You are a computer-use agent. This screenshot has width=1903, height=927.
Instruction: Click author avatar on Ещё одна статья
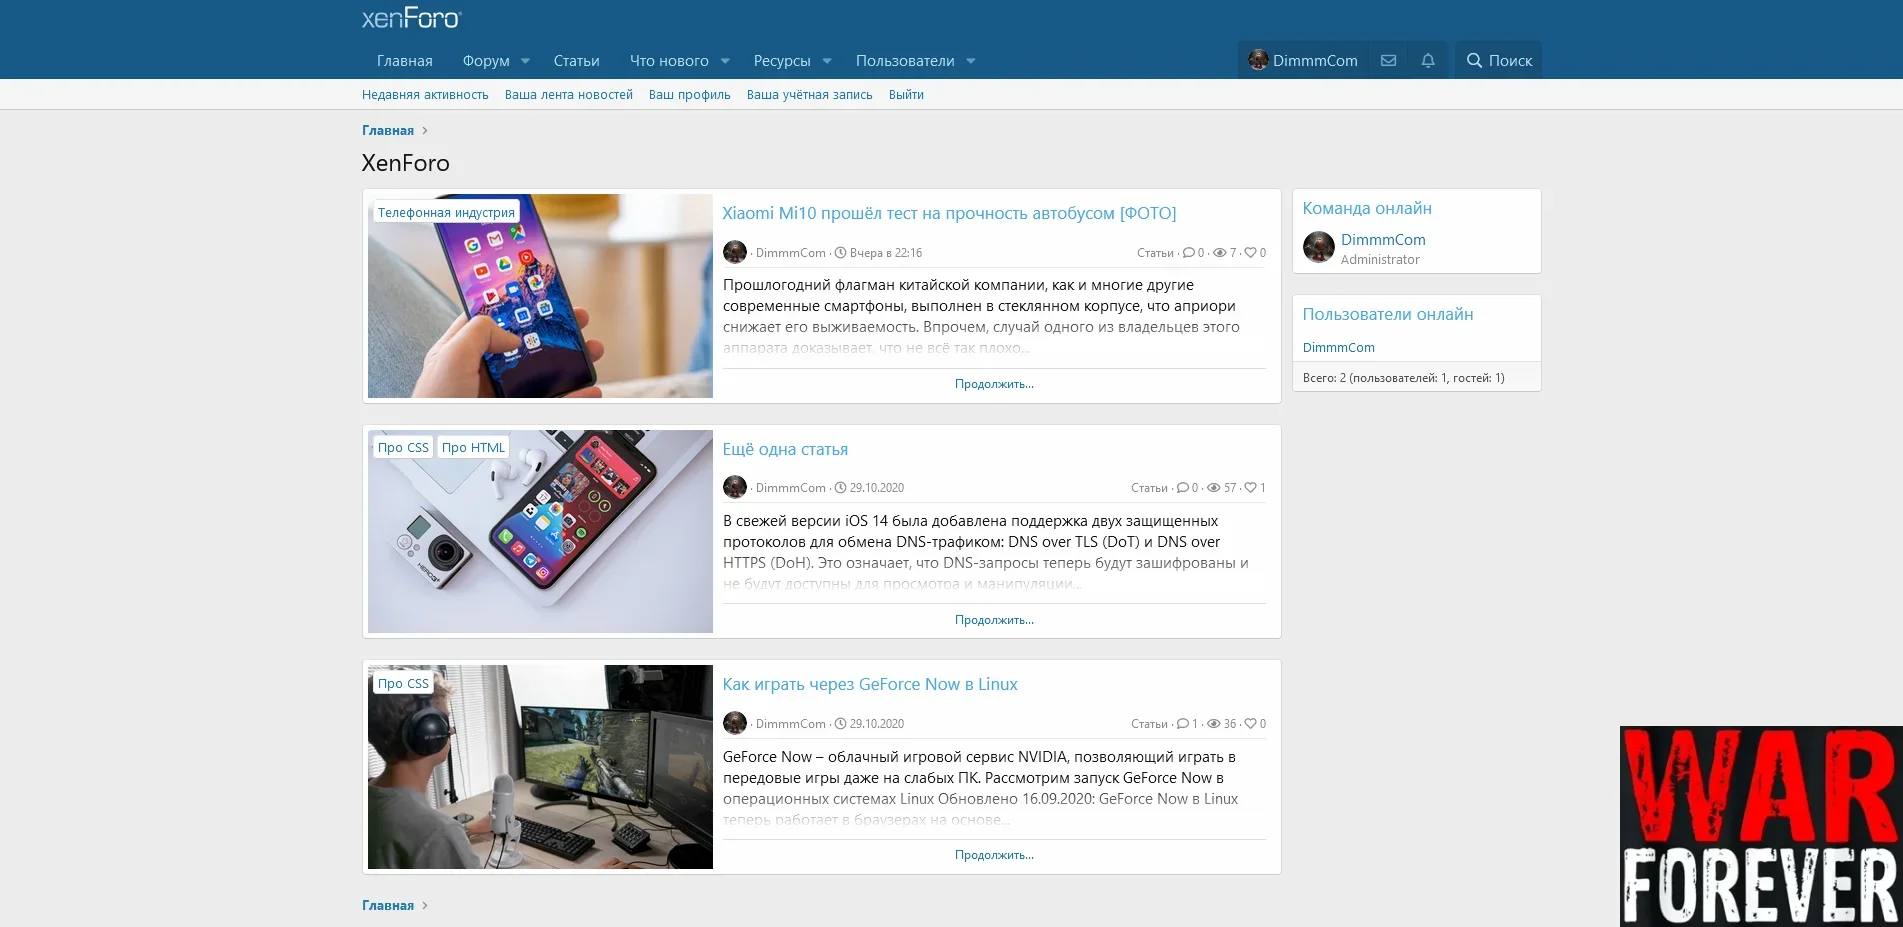point(735,487)
